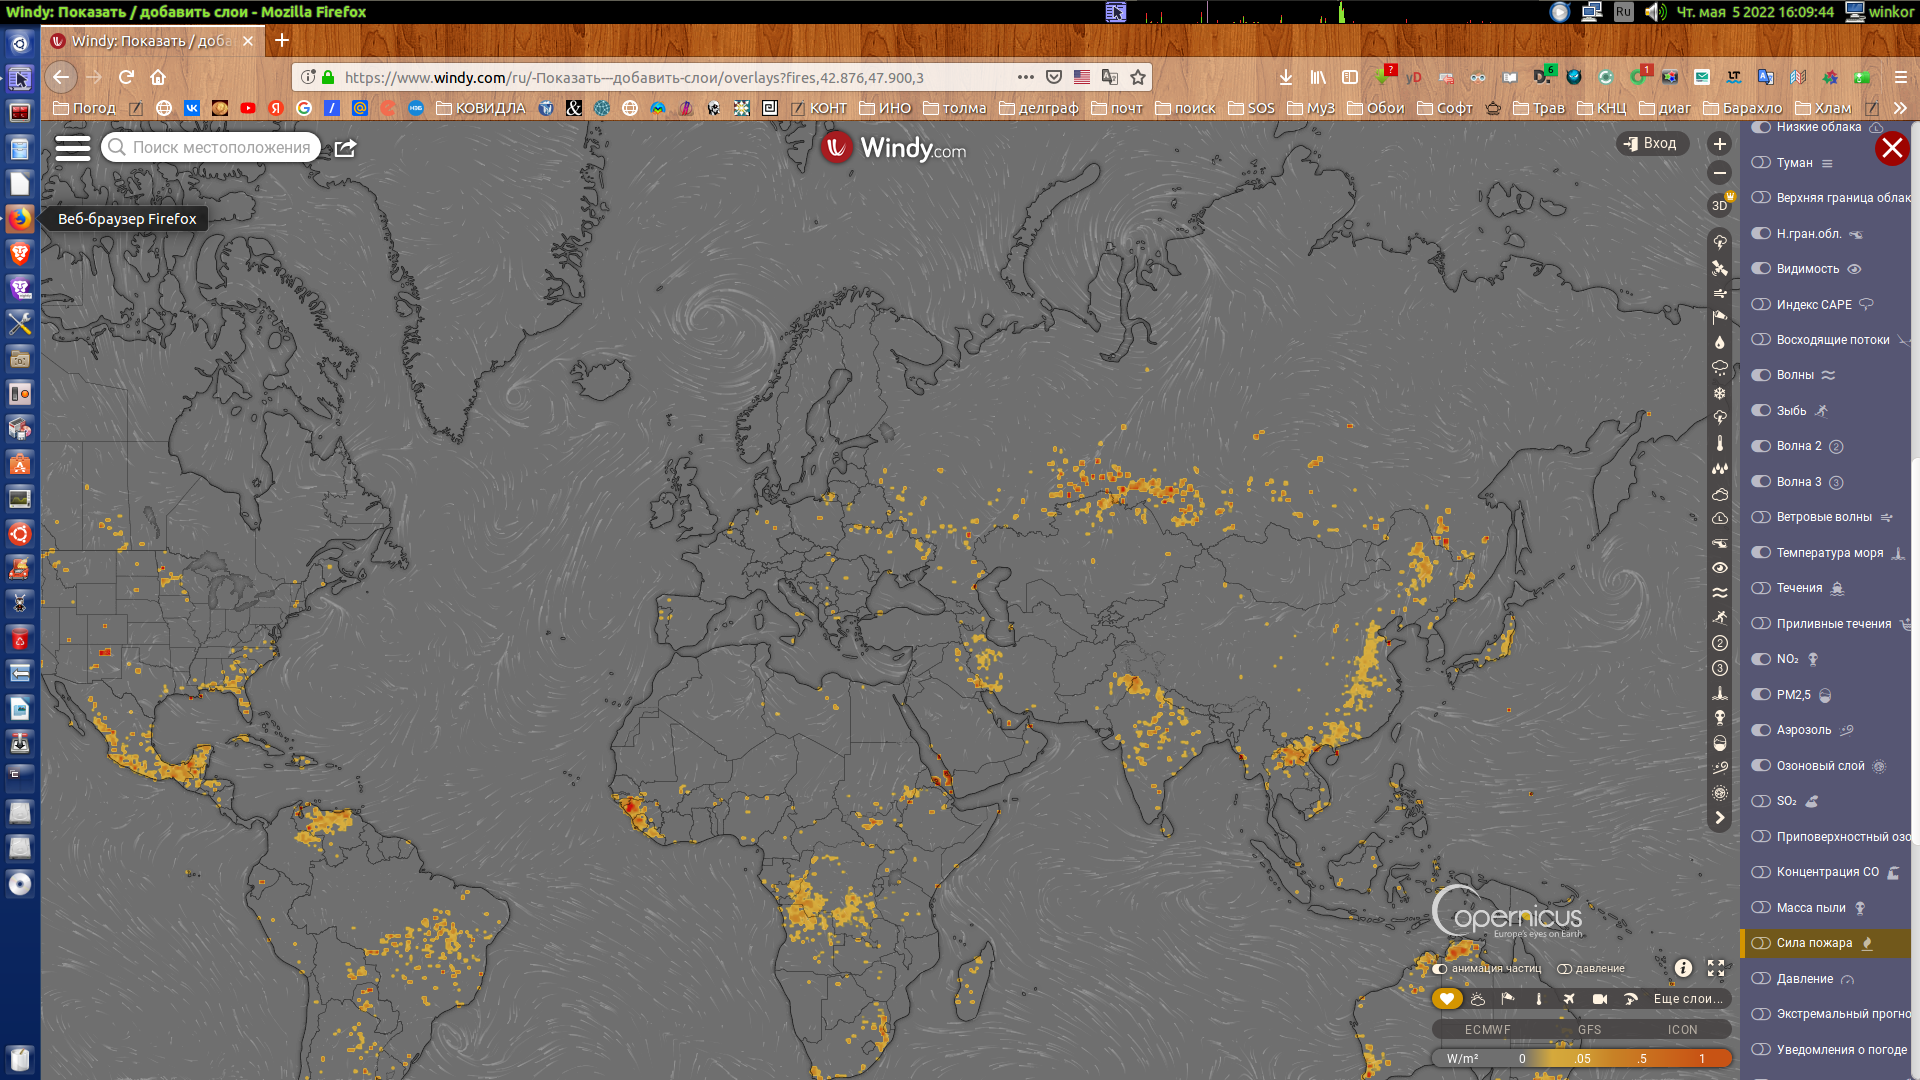The width and height of the screenshot is (1920, 1080).
Task: Toggle давление switch above bottom bar
Action: point(1564,968)
